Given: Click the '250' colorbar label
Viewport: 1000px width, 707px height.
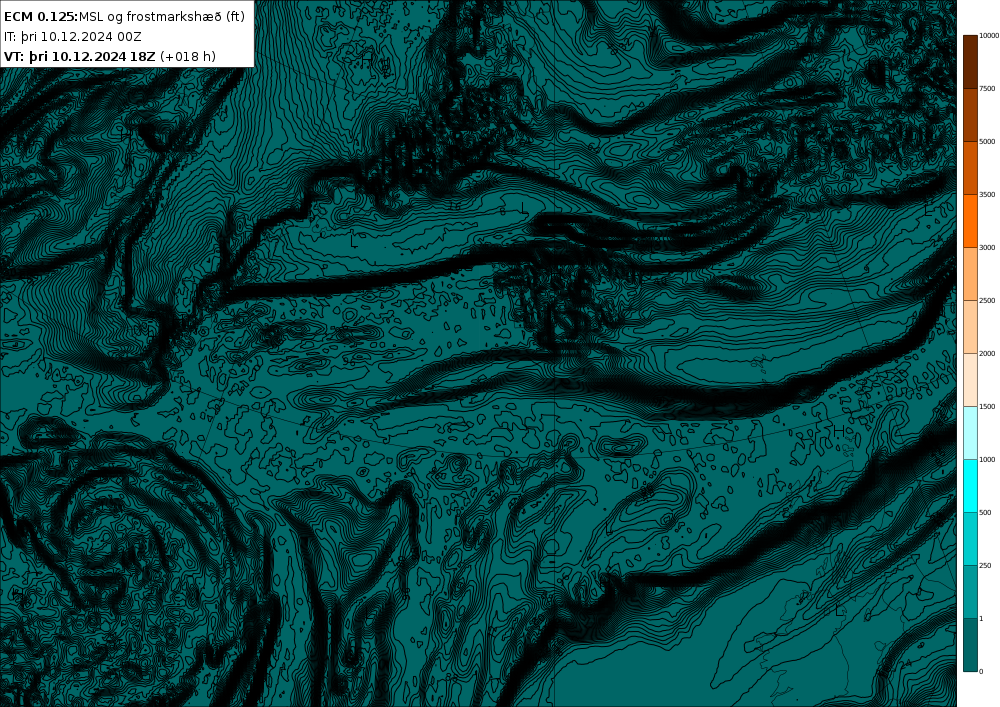Looking at the screenshot, I should 985,565.
